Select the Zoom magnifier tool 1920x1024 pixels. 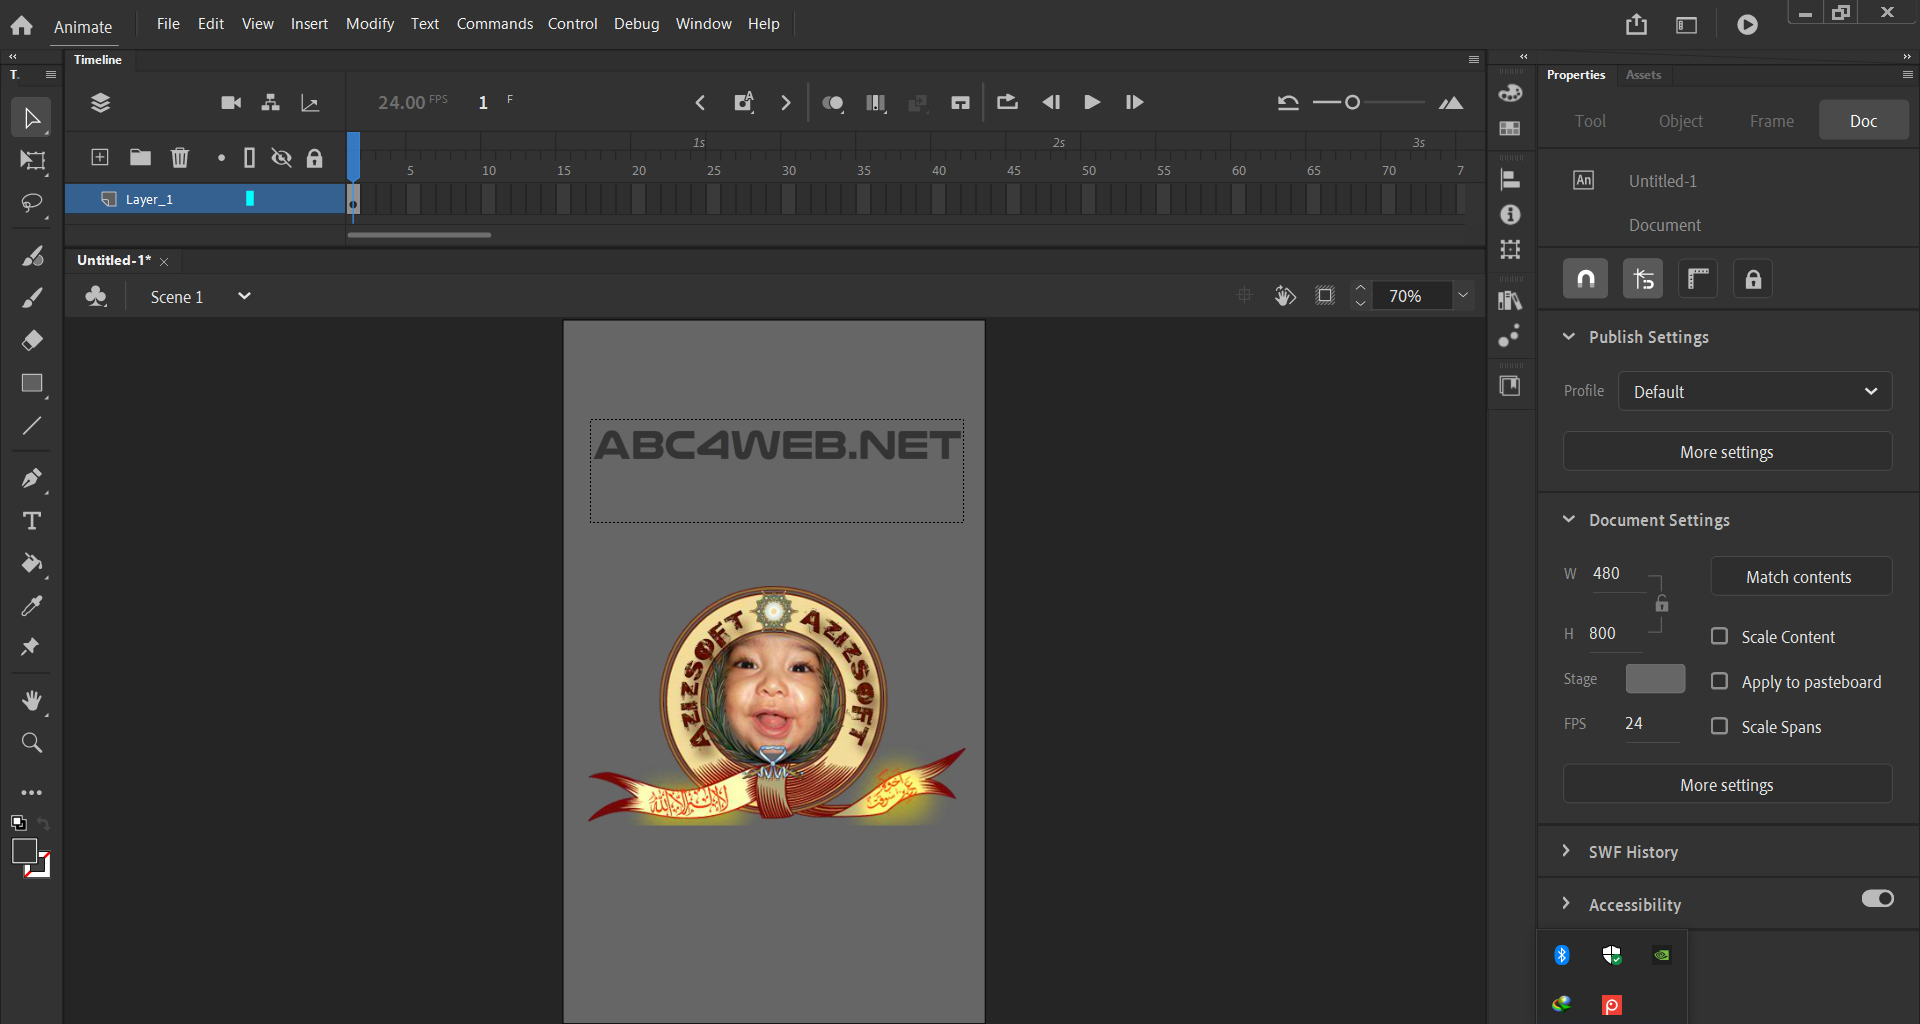click(x=32, y=743)
